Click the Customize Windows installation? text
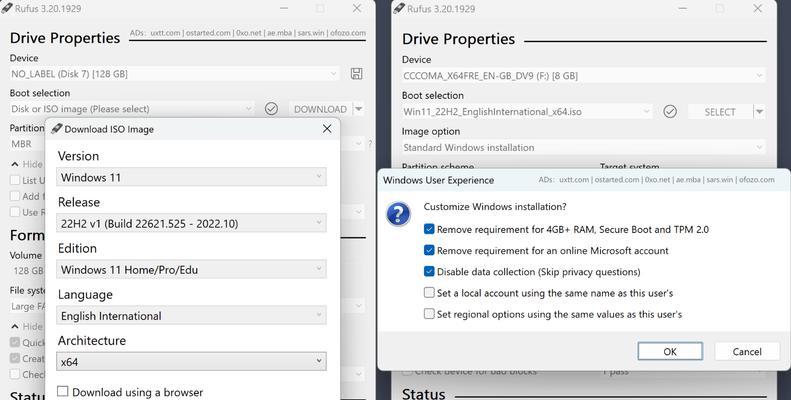791x400 pixels. pyautogui.click(x=495, y=207)
